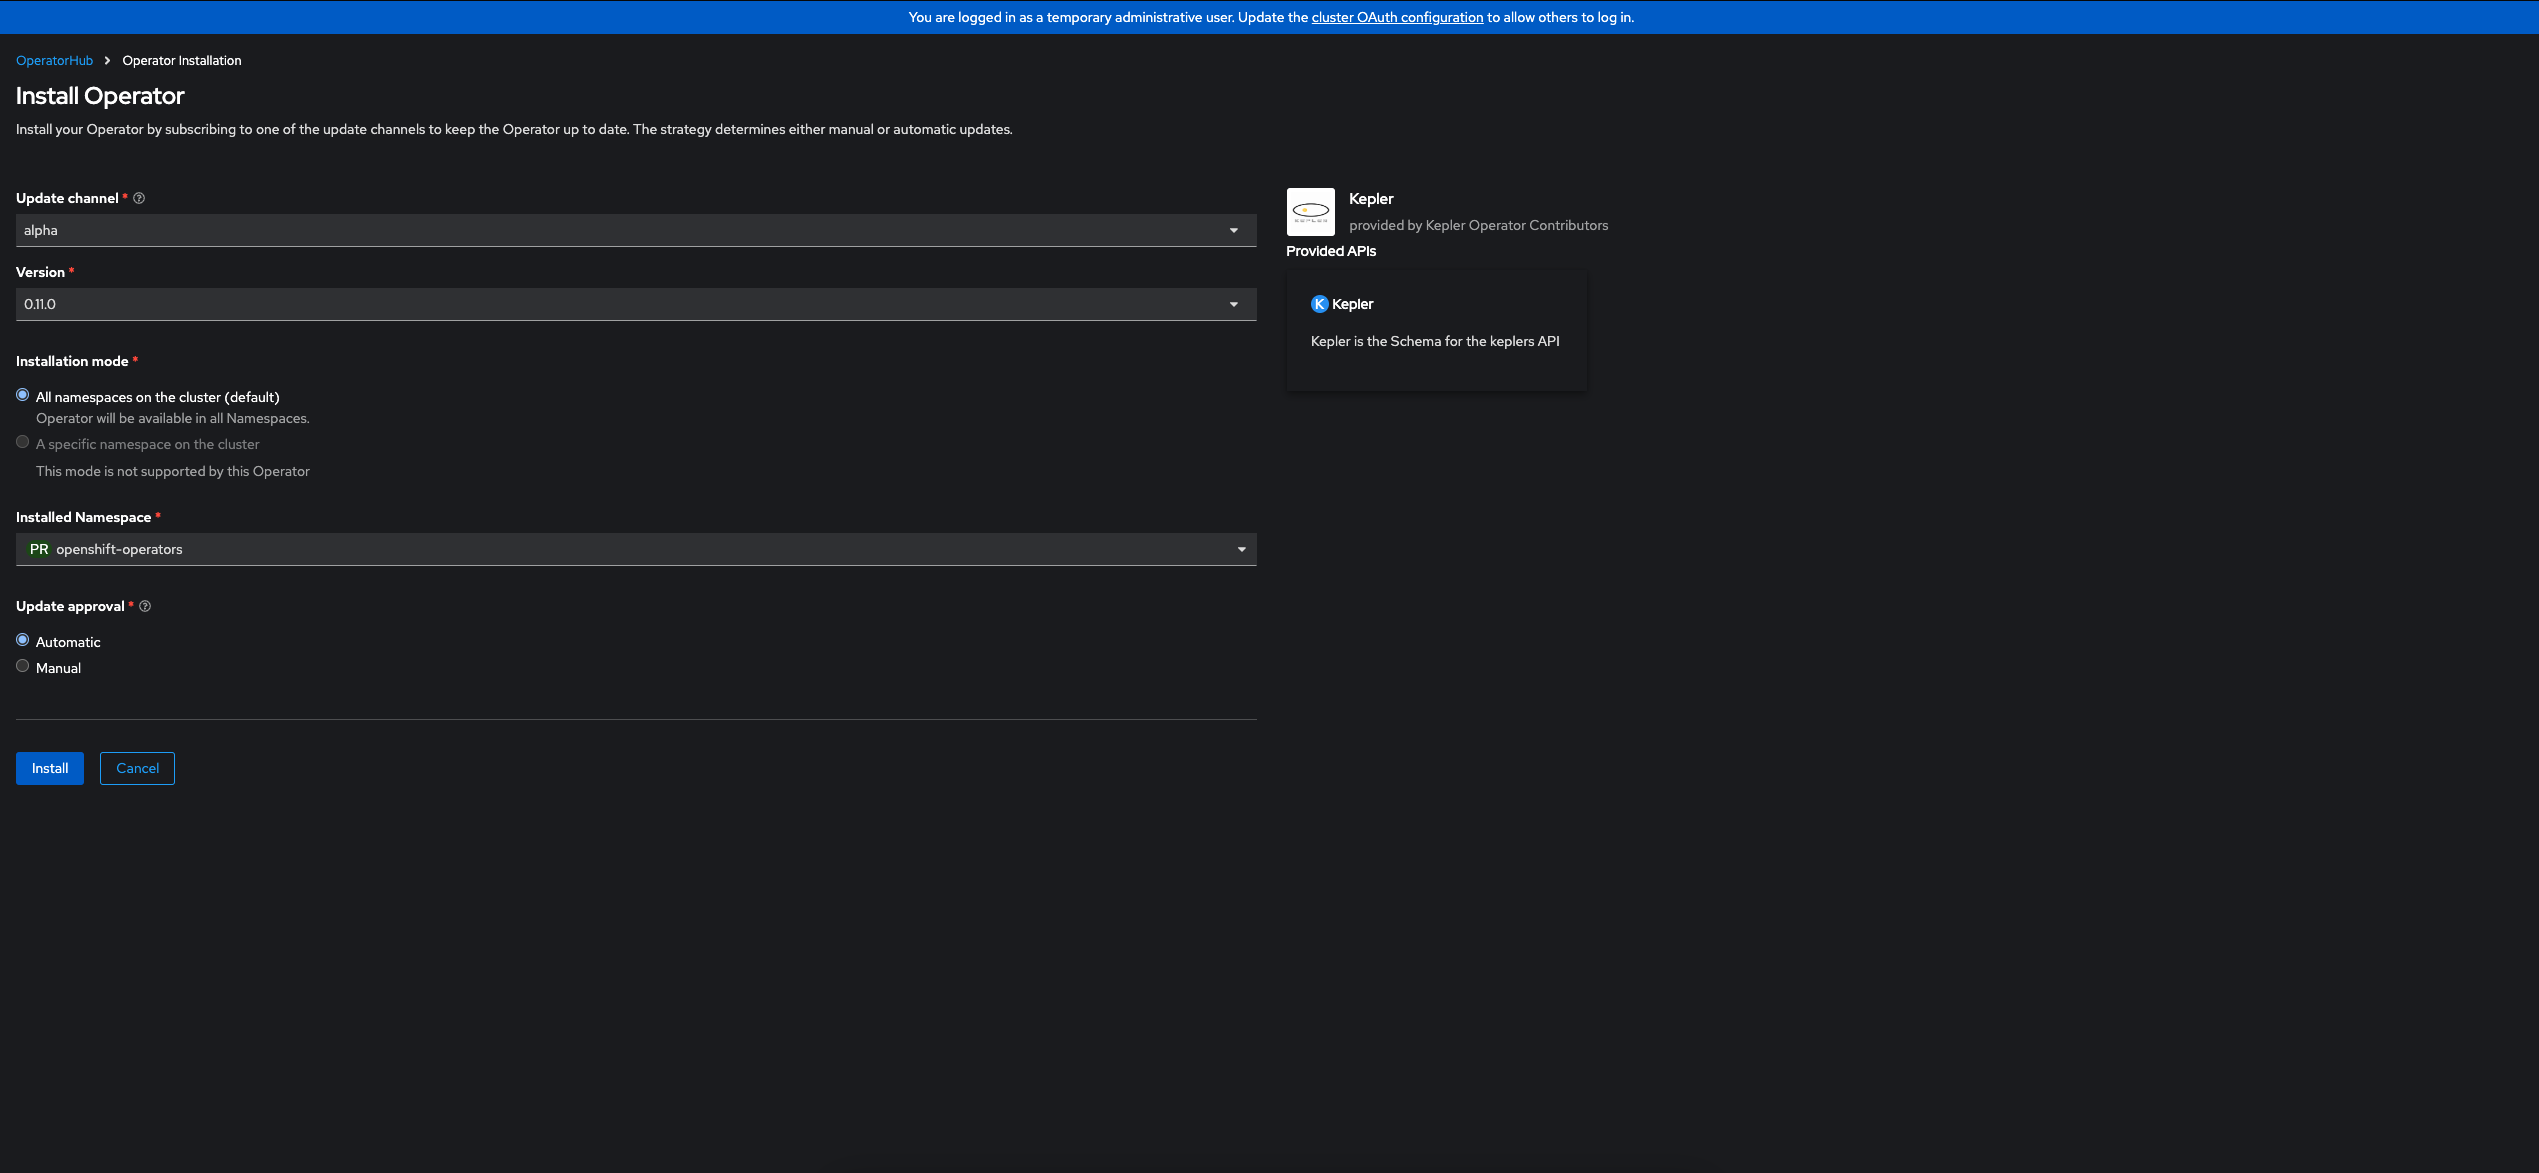
Task: Select the All namespaces installation mode radio
Action: click(22, 394)
